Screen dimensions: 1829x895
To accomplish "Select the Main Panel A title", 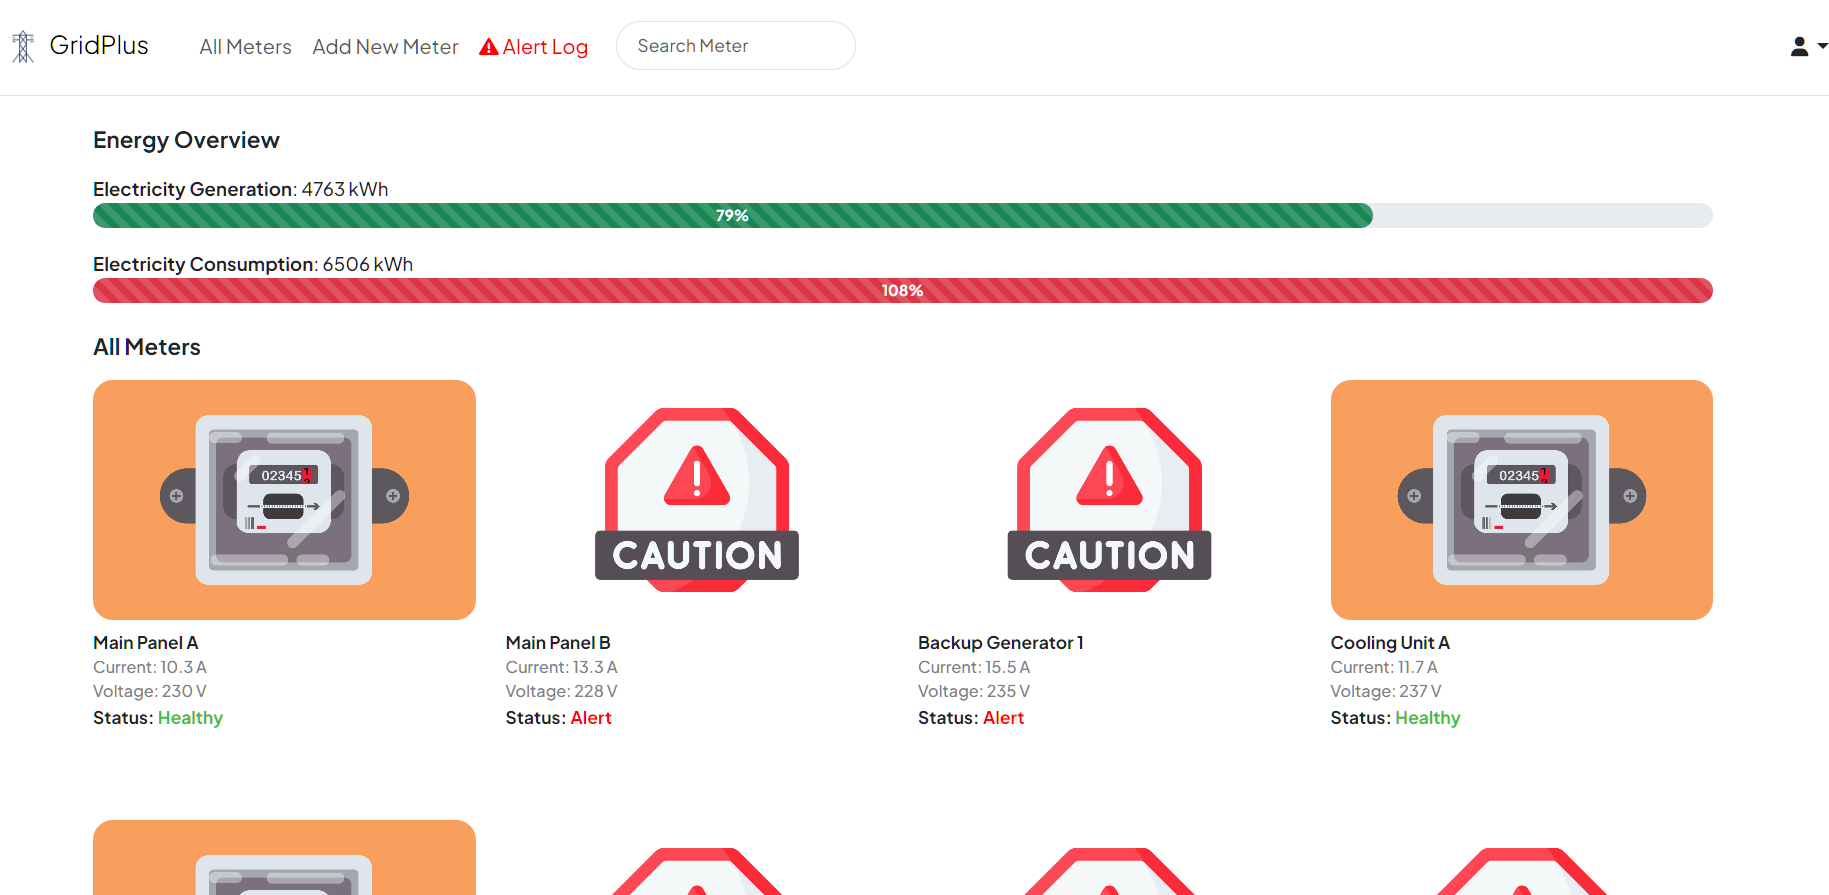I will click(146, 643).
